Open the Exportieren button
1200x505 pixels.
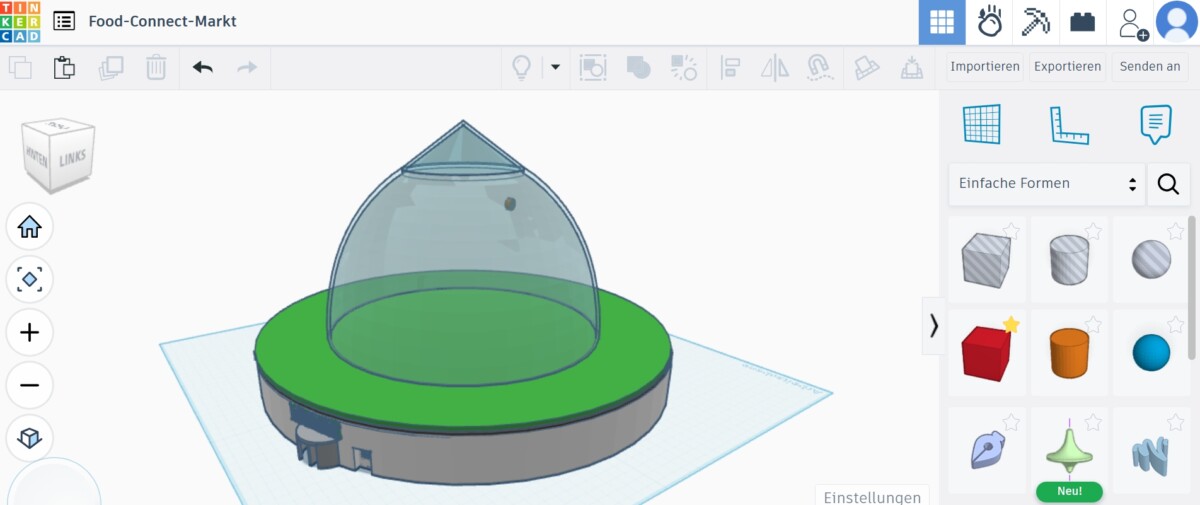point(1067,67)
